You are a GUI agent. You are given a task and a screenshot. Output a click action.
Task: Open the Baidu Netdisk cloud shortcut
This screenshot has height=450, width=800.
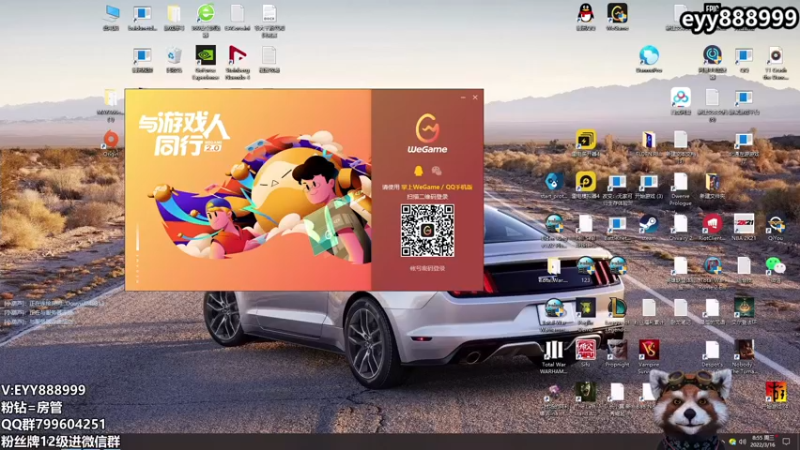click(681, 101)
